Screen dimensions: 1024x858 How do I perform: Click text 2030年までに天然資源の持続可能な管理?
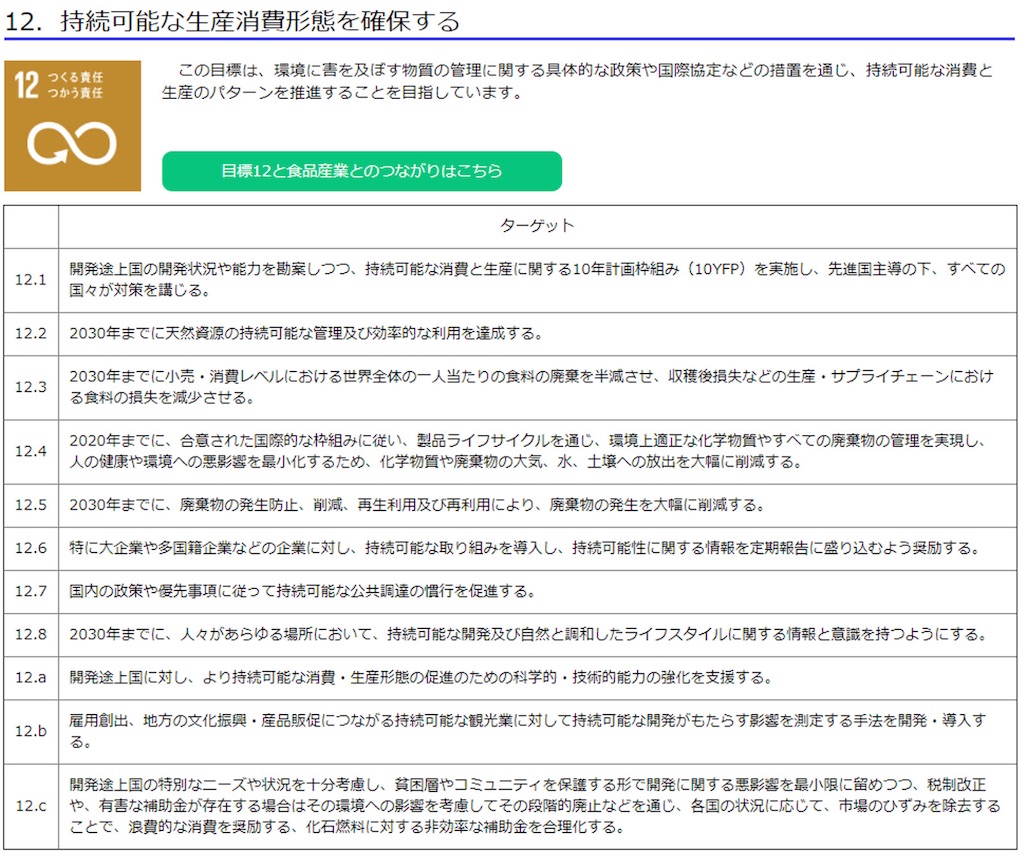(306, 334)
